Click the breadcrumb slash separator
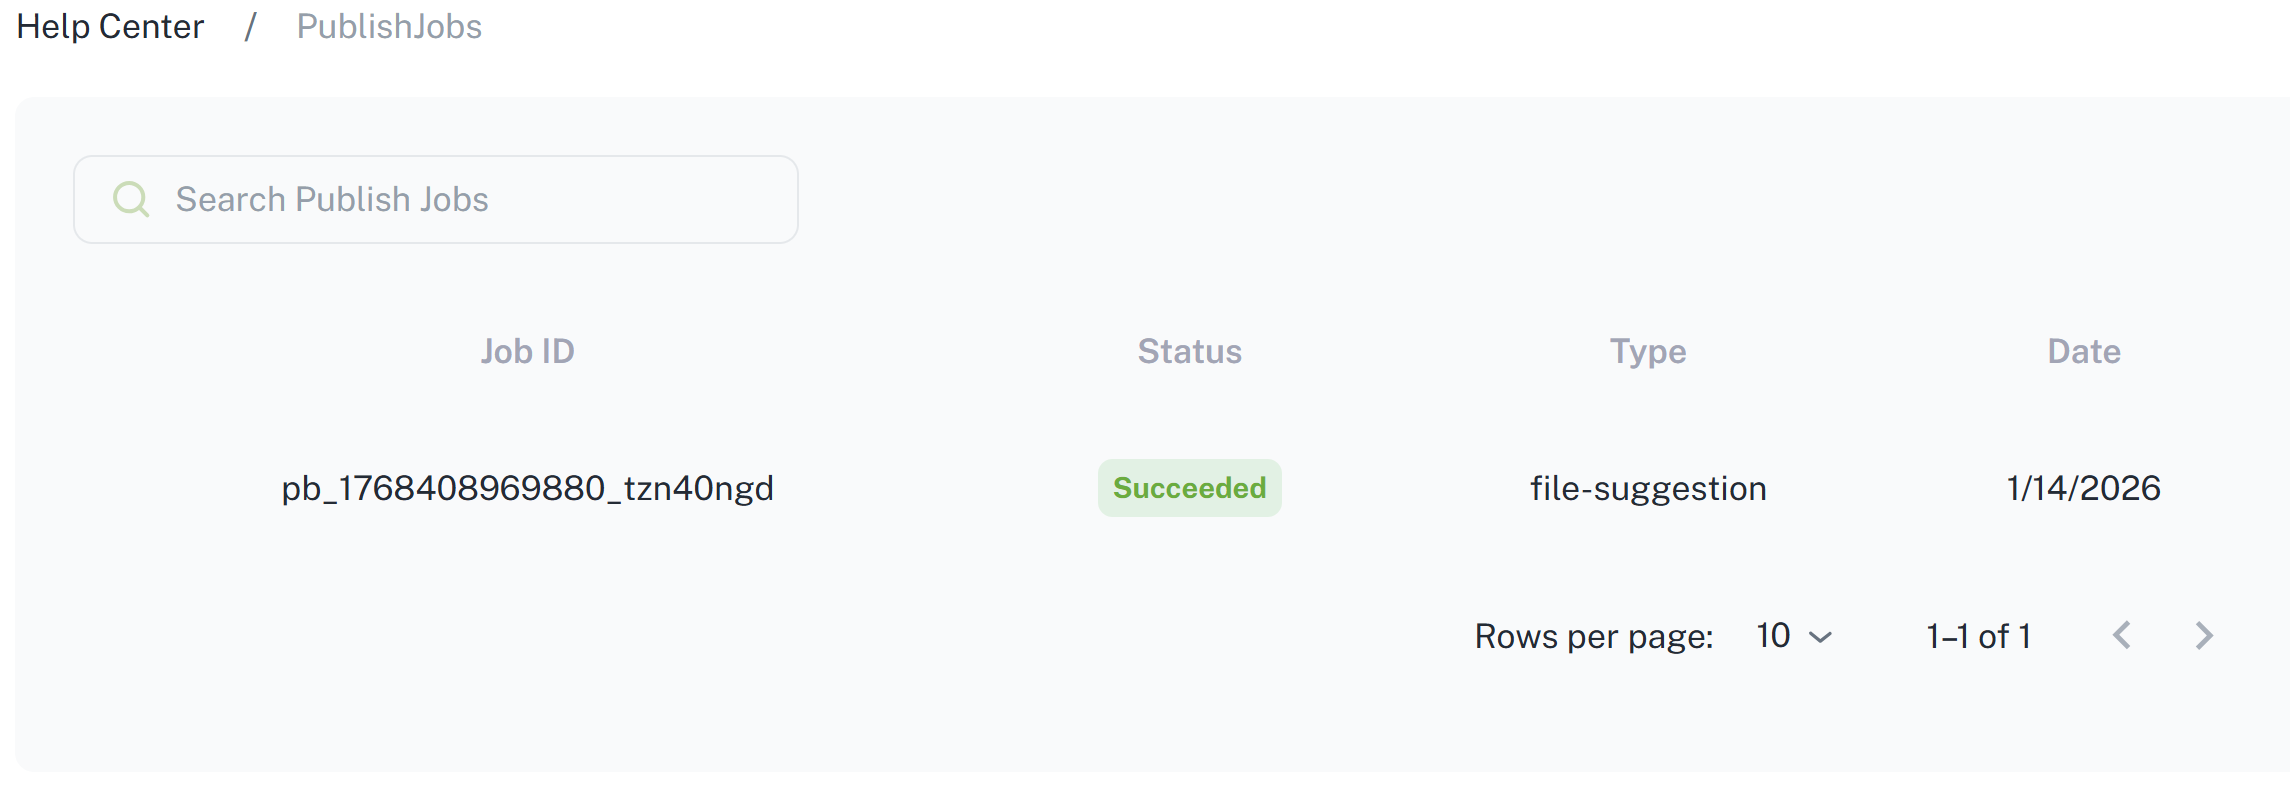 (x=250, y=26)
